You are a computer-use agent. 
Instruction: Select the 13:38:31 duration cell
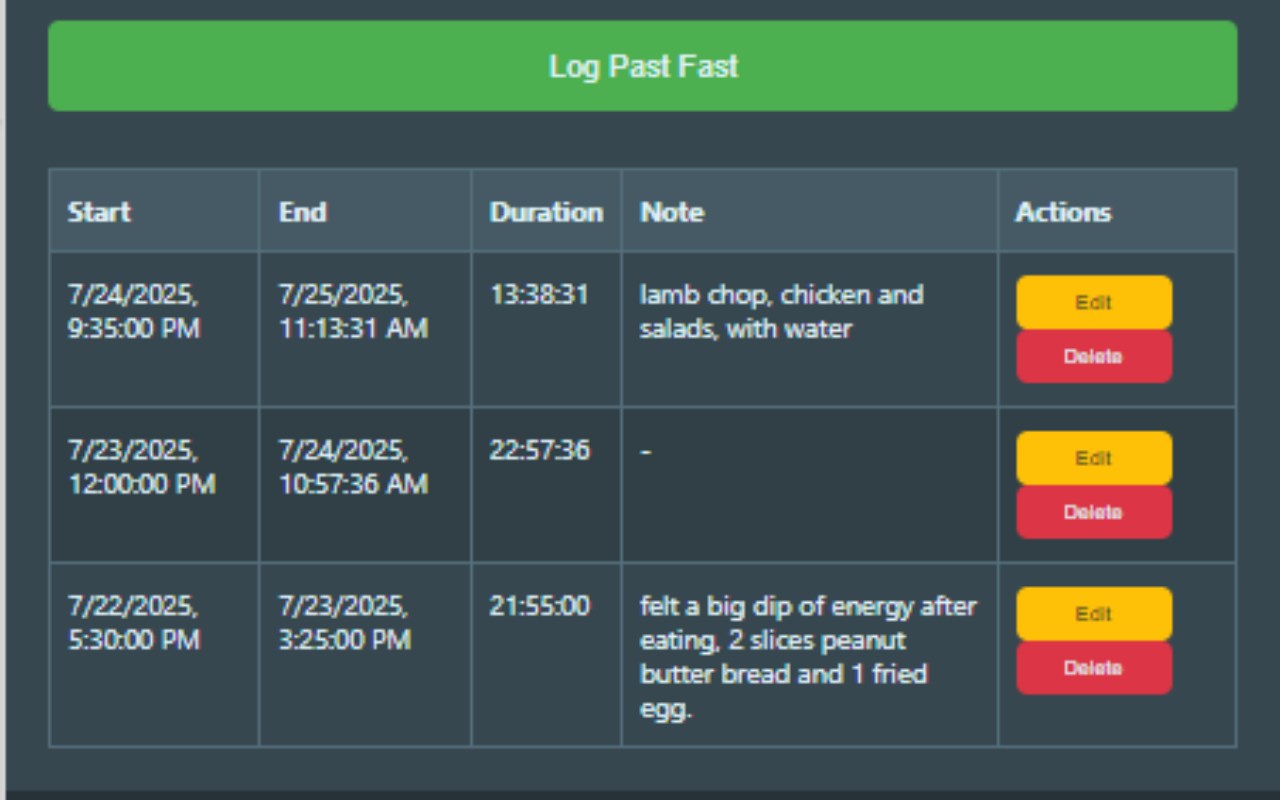coord(539,295)
